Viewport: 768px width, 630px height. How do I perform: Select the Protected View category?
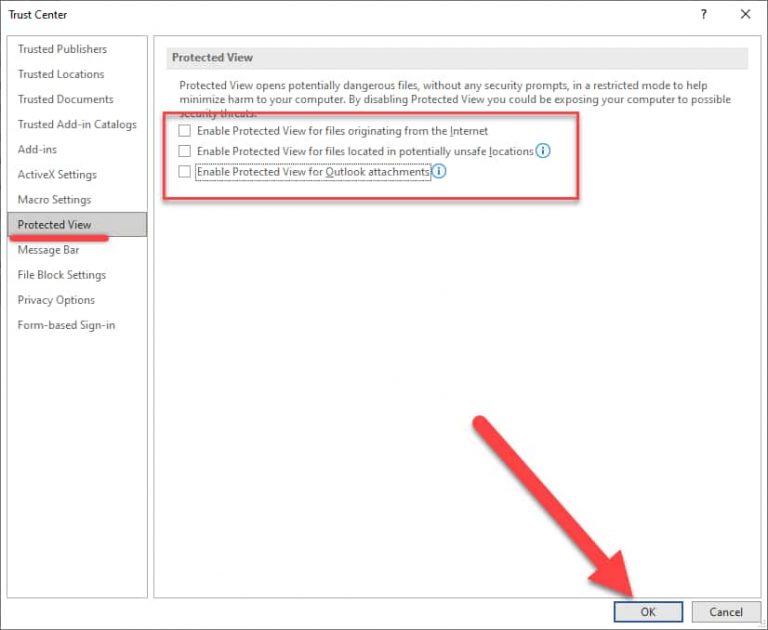click(55, 225)
